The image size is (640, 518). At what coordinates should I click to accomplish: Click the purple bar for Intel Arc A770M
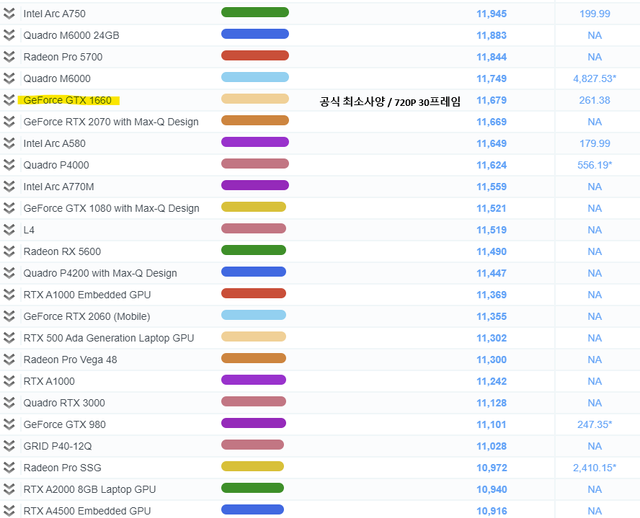pos(254,186)
